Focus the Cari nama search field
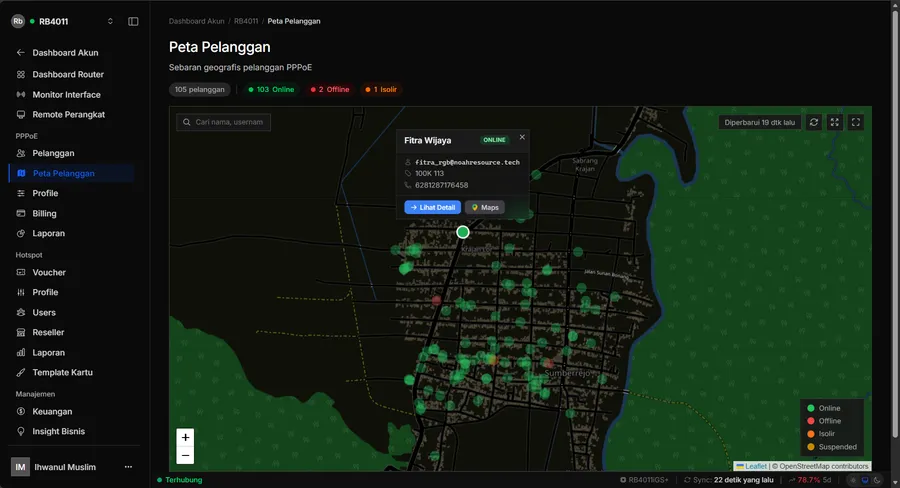 (x=223, y=122)
